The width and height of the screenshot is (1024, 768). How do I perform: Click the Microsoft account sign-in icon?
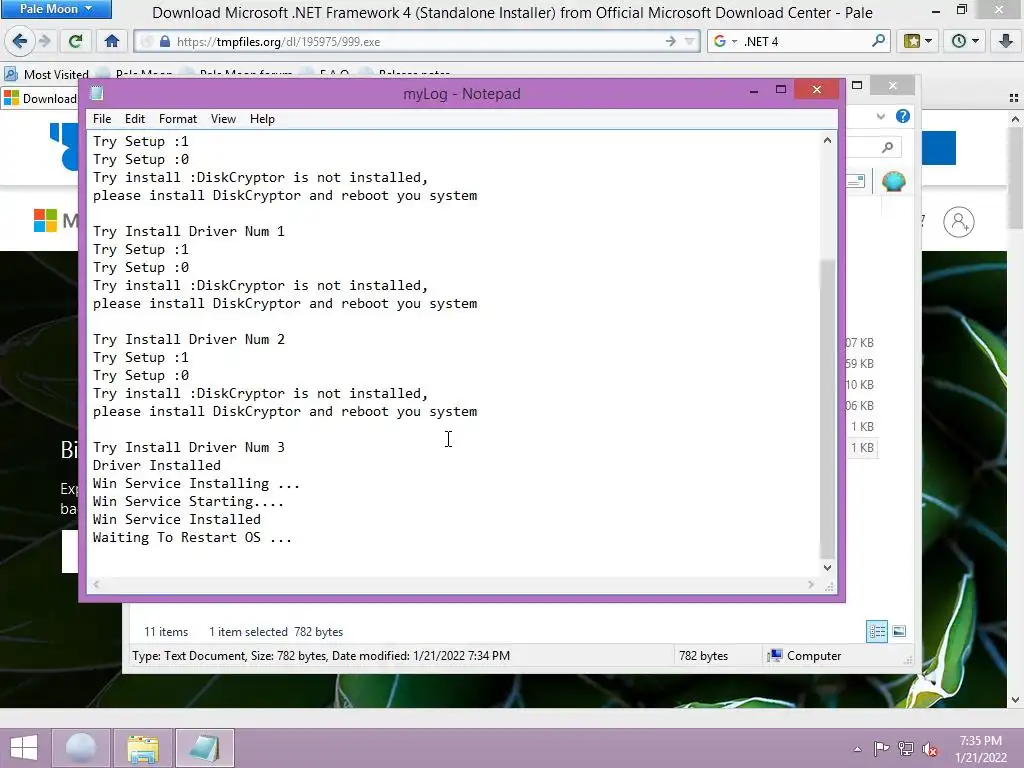pos(959,222)
